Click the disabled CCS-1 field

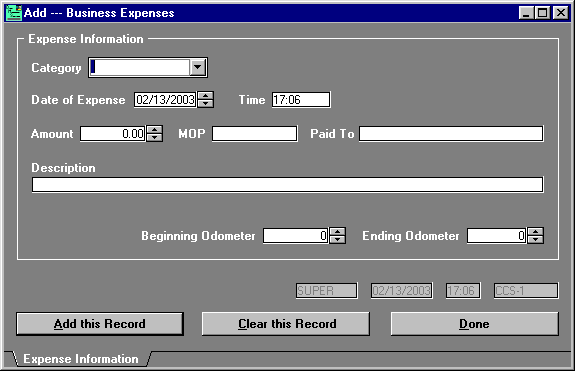point(526,291)
